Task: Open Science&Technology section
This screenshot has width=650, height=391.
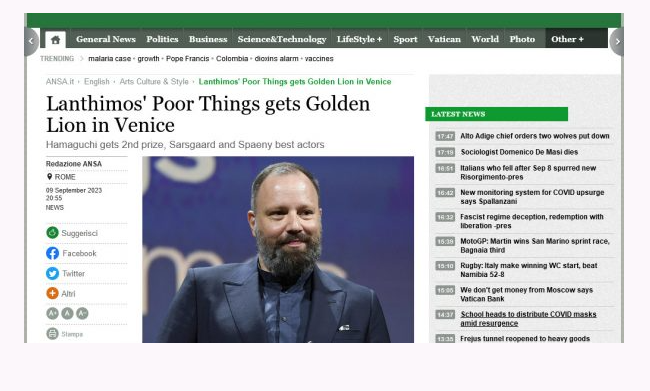Action: pyautogui.click(x=282, y=39)
